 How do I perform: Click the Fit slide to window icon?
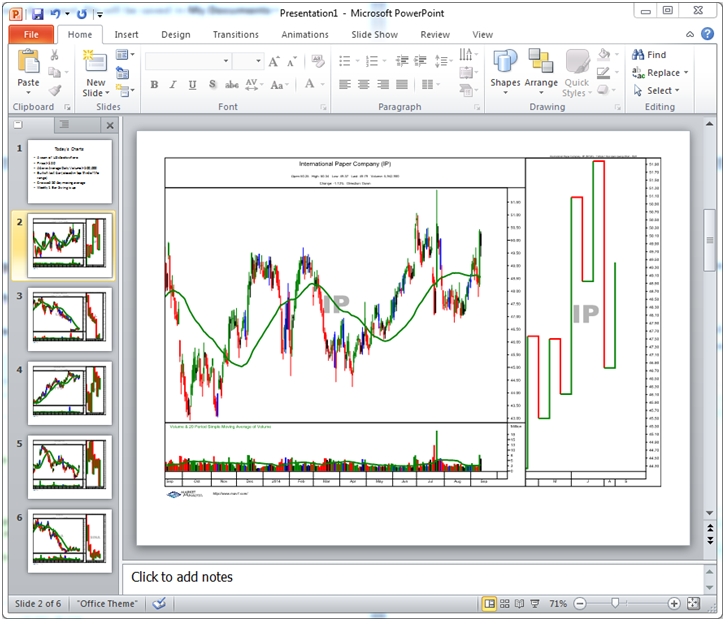coord(693,603)
